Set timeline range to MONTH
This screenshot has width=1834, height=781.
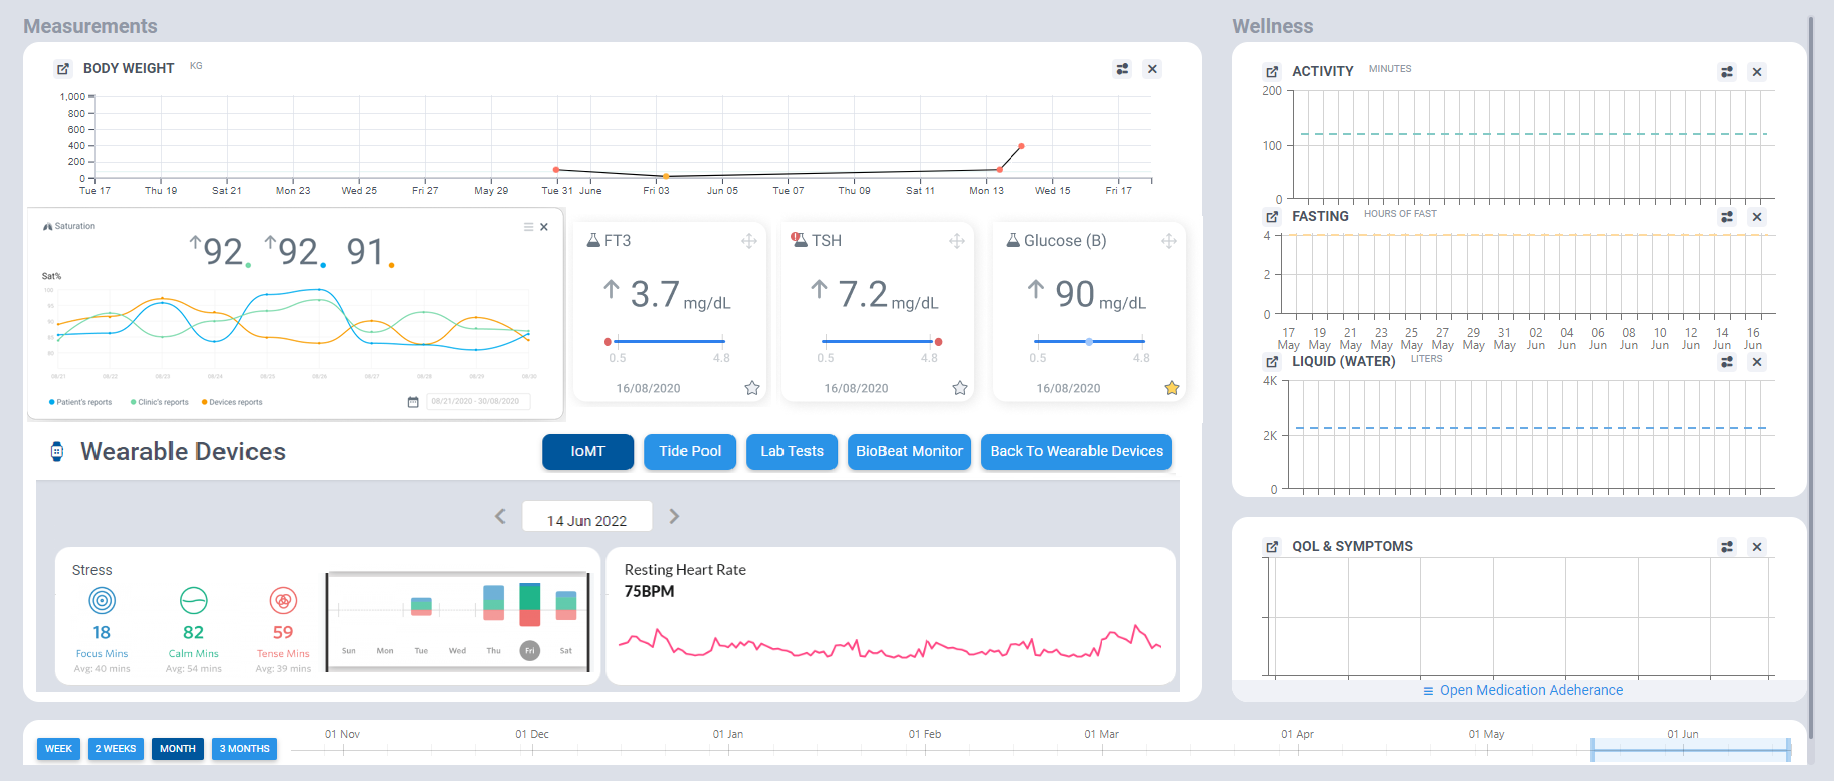tap(178, 749)
